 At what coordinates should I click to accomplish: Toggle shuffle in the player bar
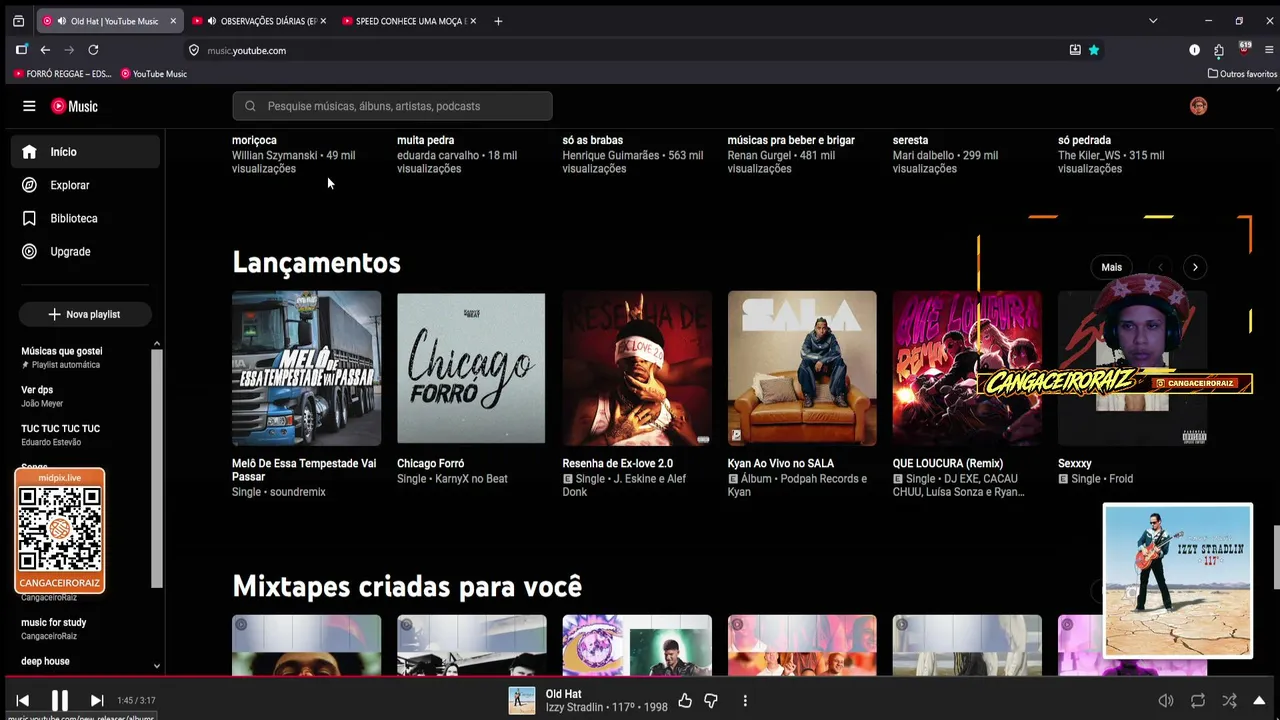[1229, 701]
